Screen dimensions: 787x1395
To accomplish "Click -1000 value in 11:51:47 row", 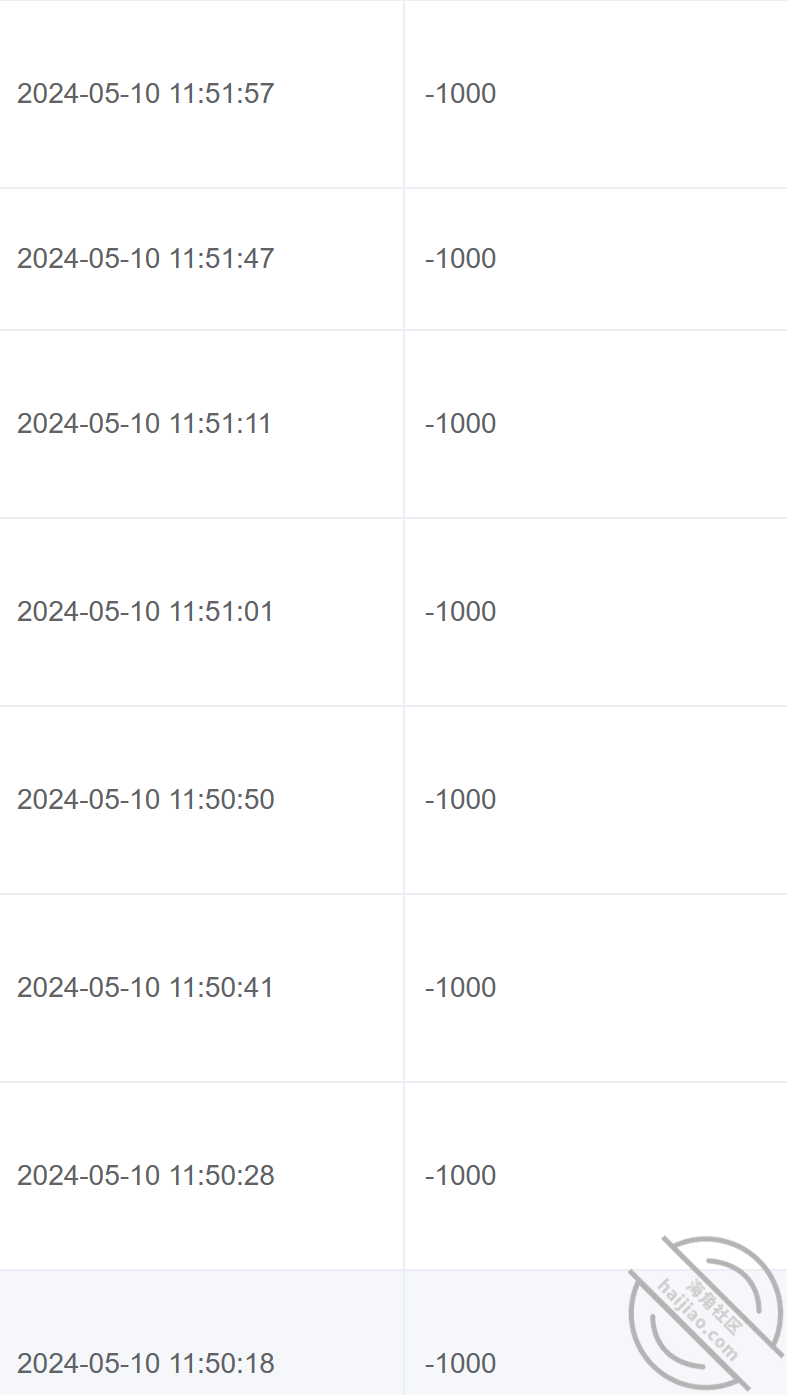I will [x=461, y=259].
